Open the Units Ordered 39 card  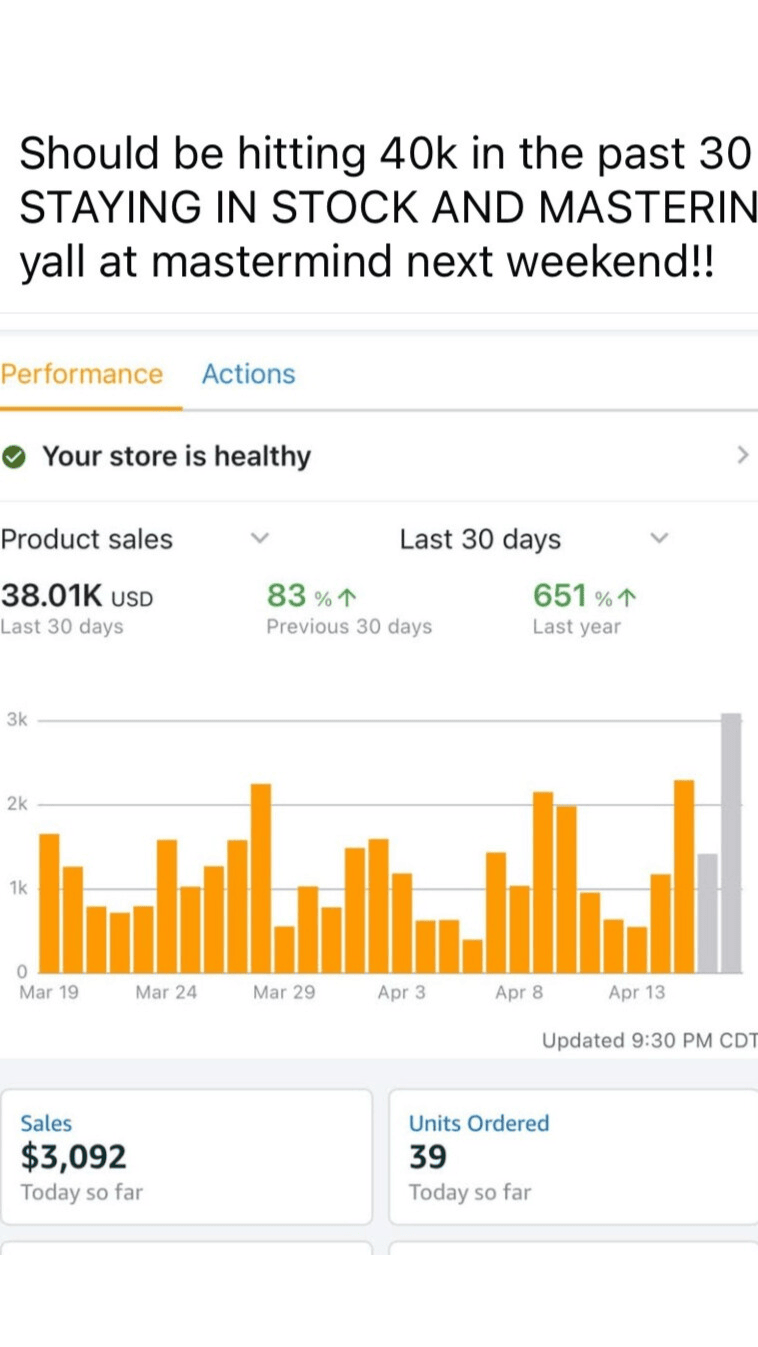(x=572, y=1156)
